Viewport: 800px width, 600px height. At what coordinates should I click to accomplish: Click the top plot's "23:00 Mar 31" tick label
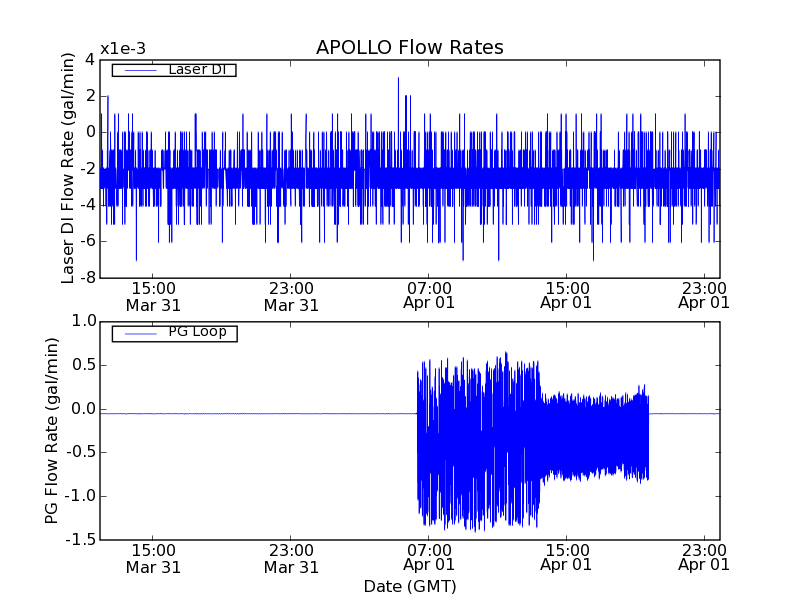point(291,294)
